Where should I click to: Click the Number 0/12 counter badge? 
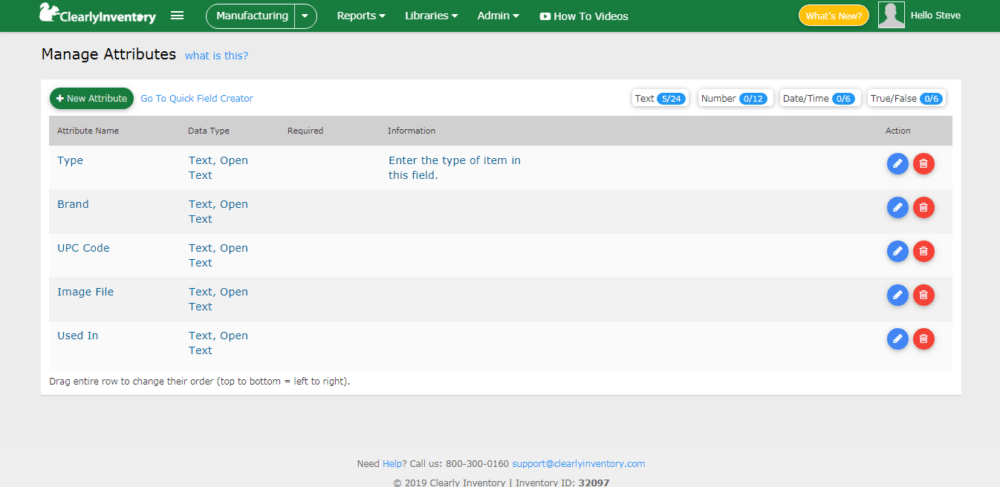tap(735, 98)
